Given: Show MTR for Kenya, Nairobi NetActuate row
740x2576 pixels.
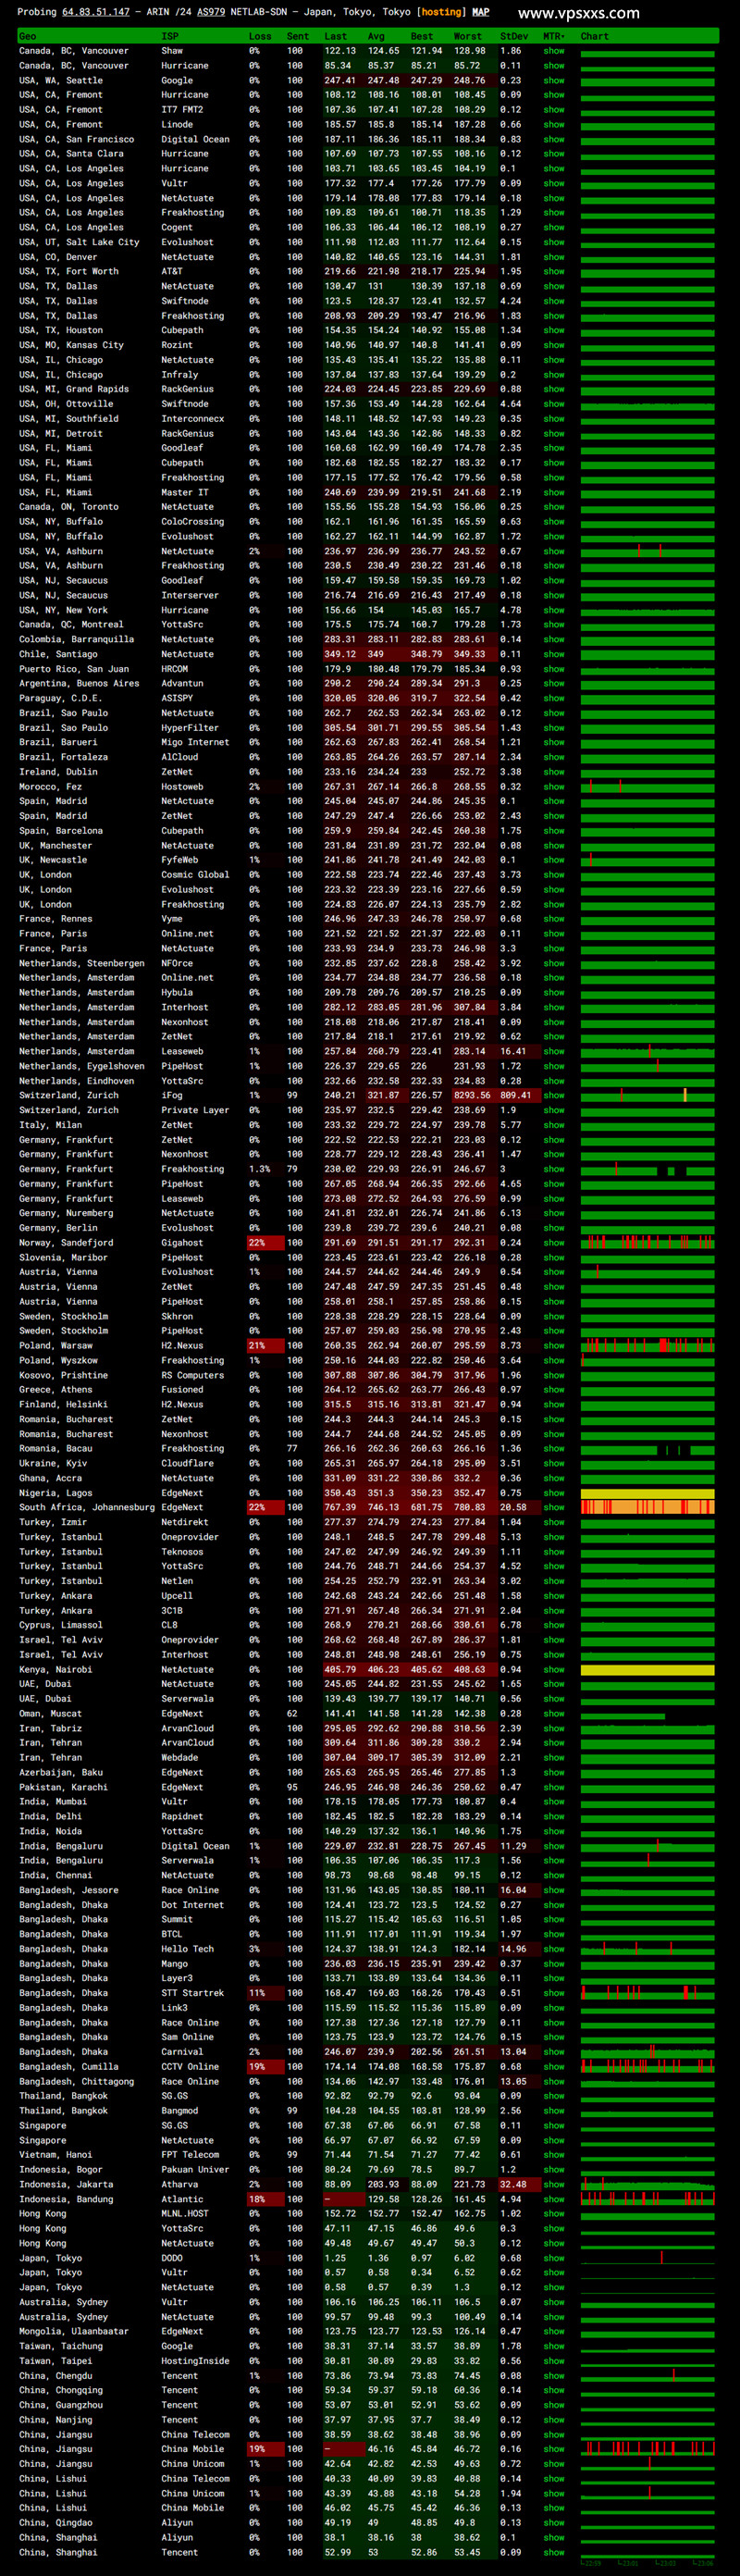Looking at the screenshot, I should point(553,1670).
